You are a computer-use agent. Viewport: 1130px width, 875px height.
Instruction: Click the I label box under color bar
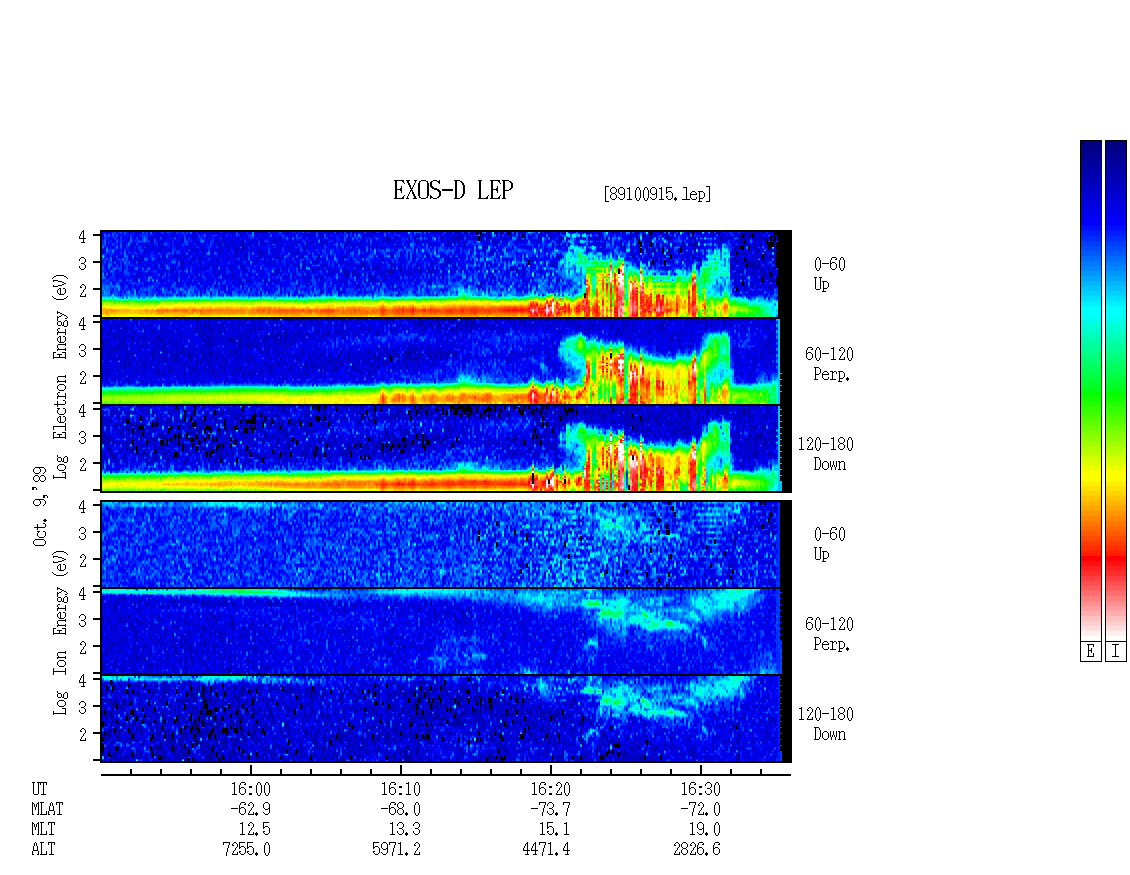coord(1116,652)
